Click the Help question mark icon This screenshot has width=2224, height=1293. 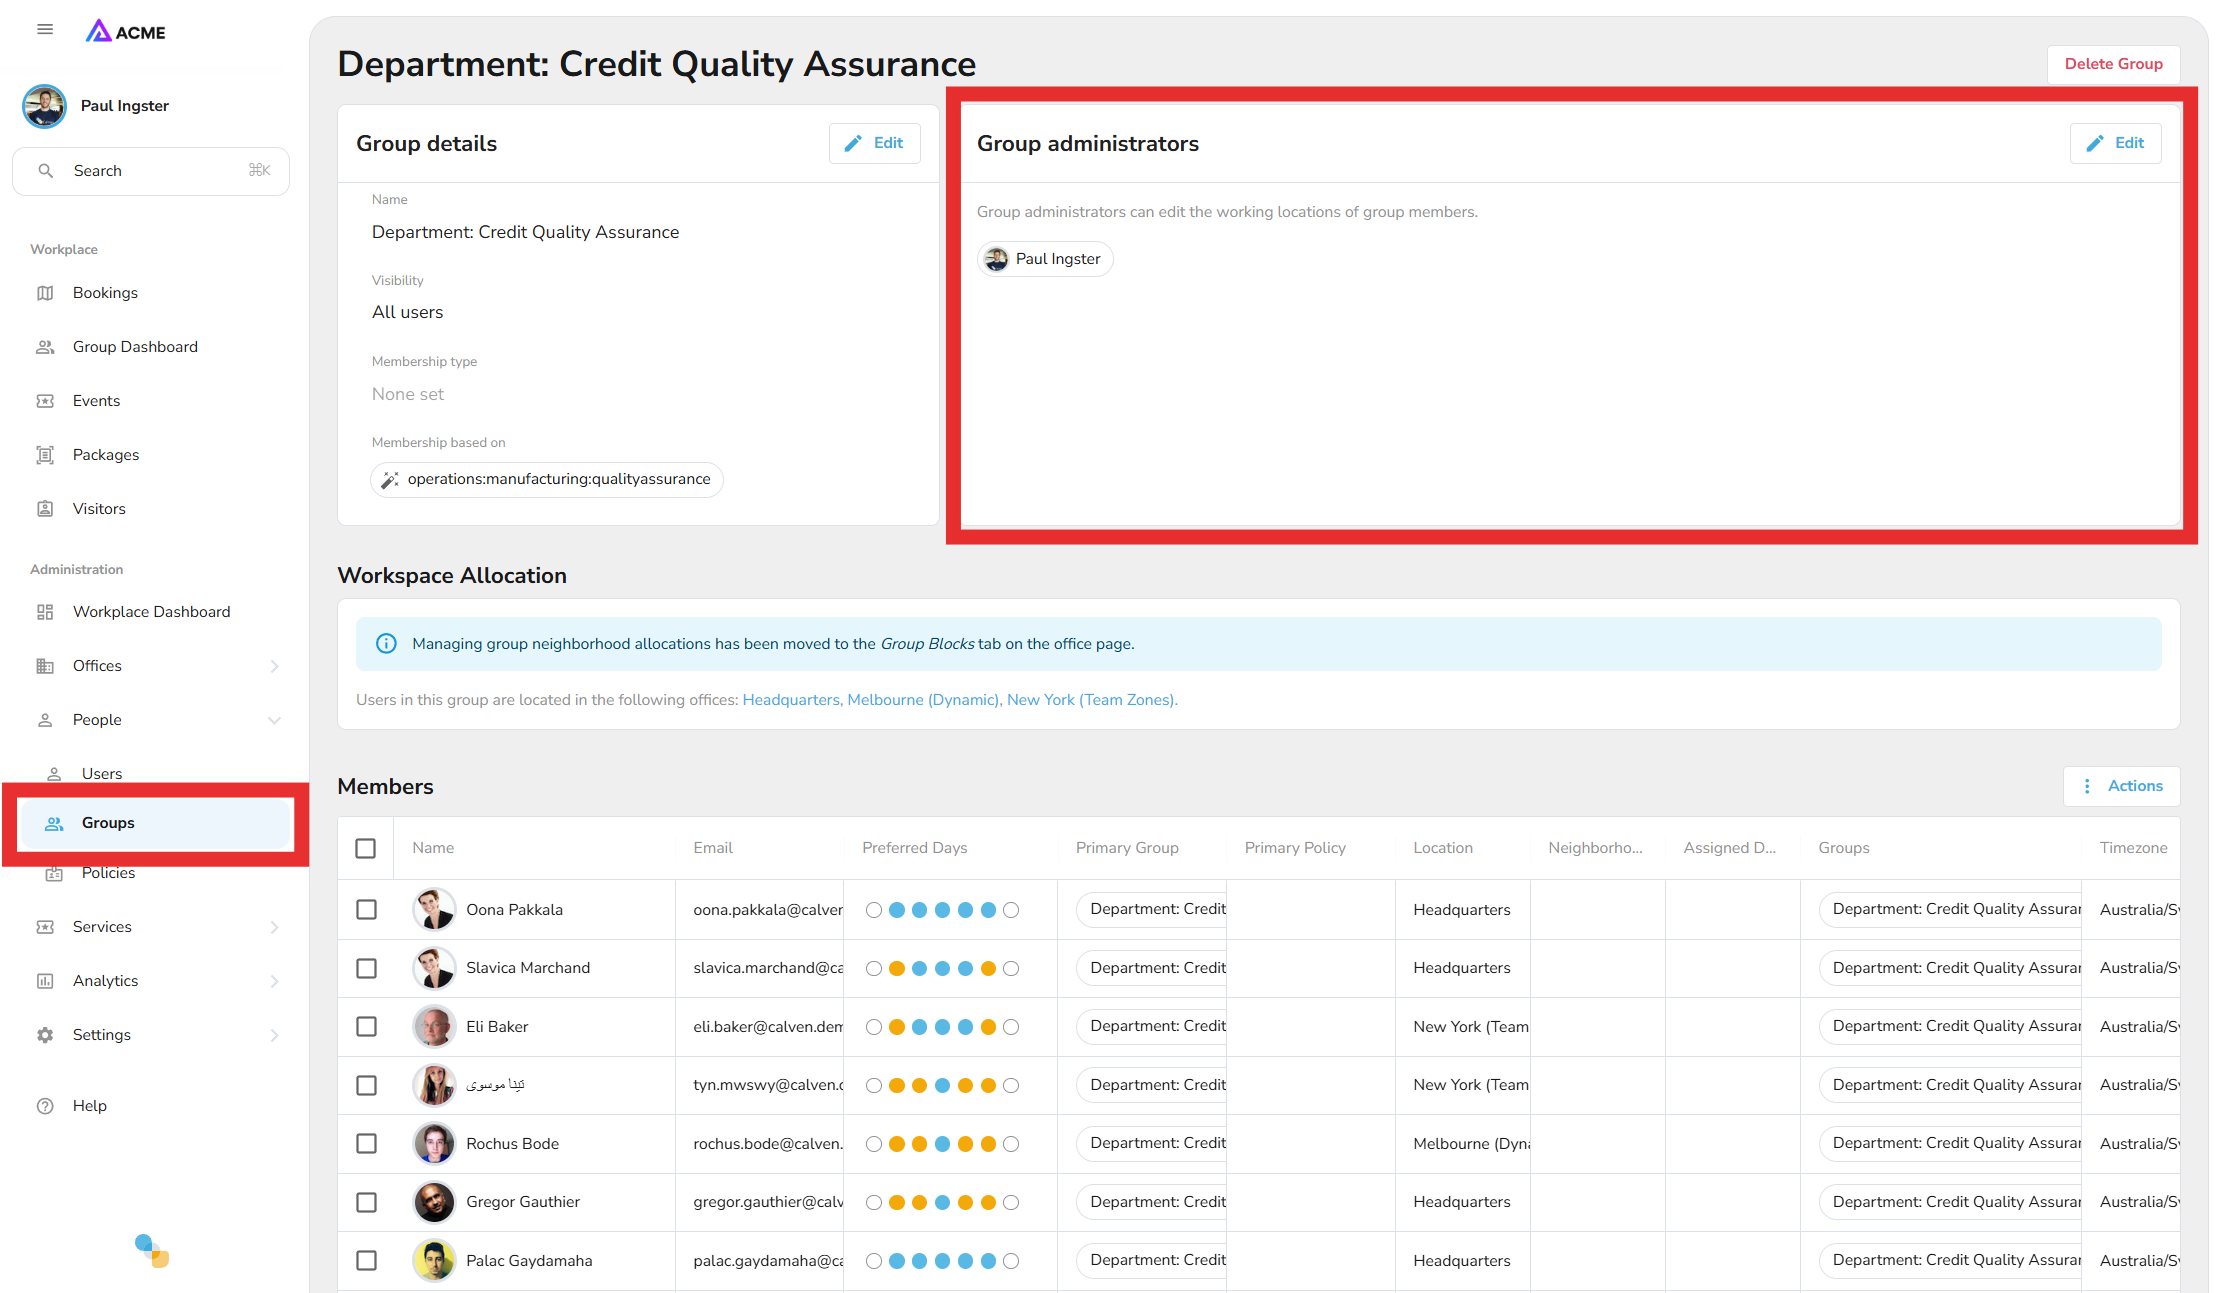[x=45, y=1106]
